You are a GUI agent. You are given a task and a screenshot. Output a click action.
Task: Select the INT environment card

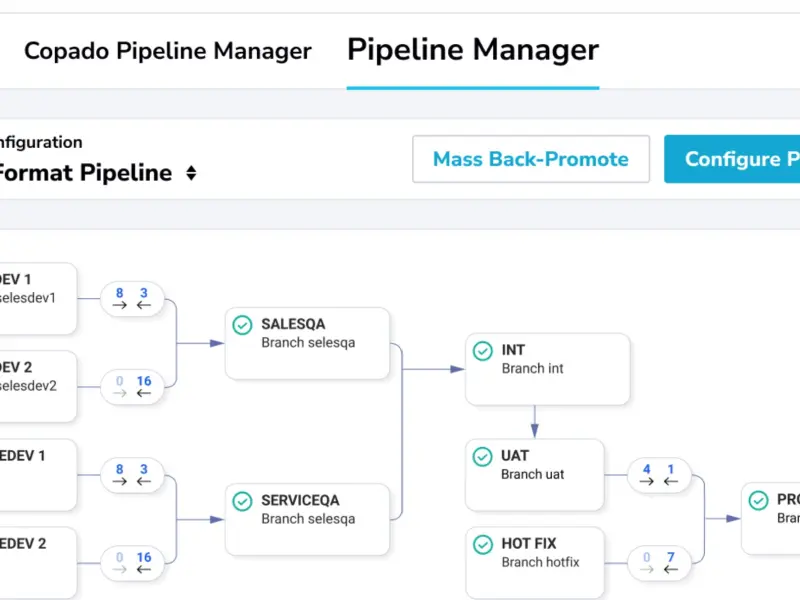click(x=547, y=369)
